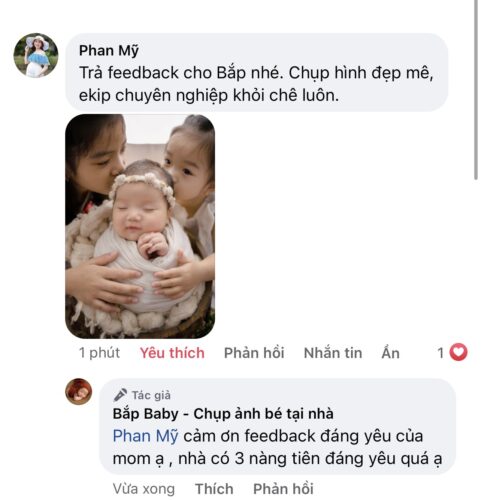
Task: Reply to Bắp Baby's comment via 'Phản hồi'
Action: [283, 489]
